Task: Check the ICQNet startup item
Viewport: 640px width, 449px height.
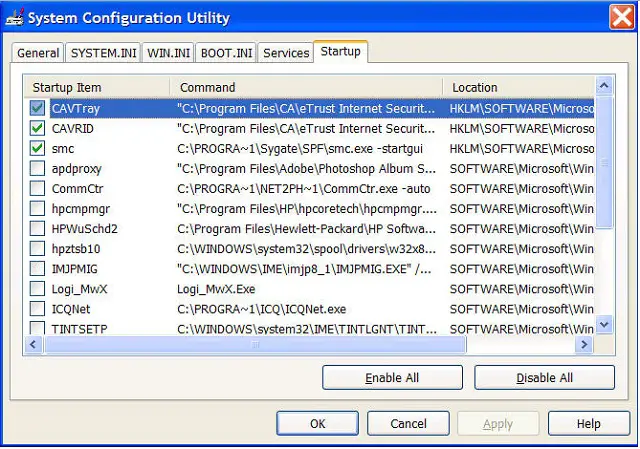Action: click(x=37, y=309)
